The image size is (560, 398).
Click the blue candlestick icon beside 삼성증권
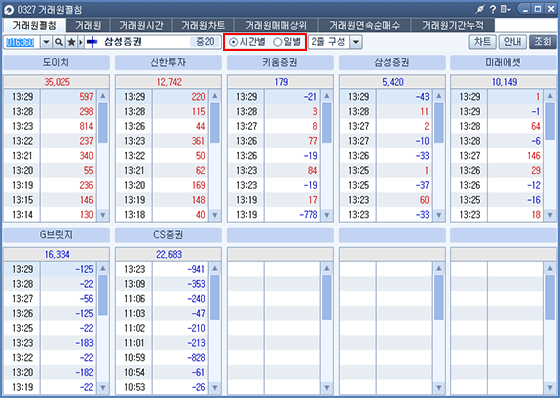coord(92,42)
